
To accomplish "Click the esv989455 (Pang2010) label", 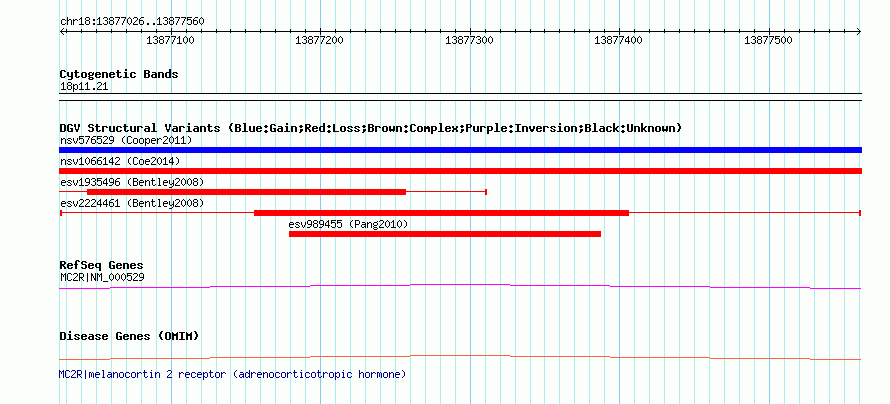I will coord(348,224).
